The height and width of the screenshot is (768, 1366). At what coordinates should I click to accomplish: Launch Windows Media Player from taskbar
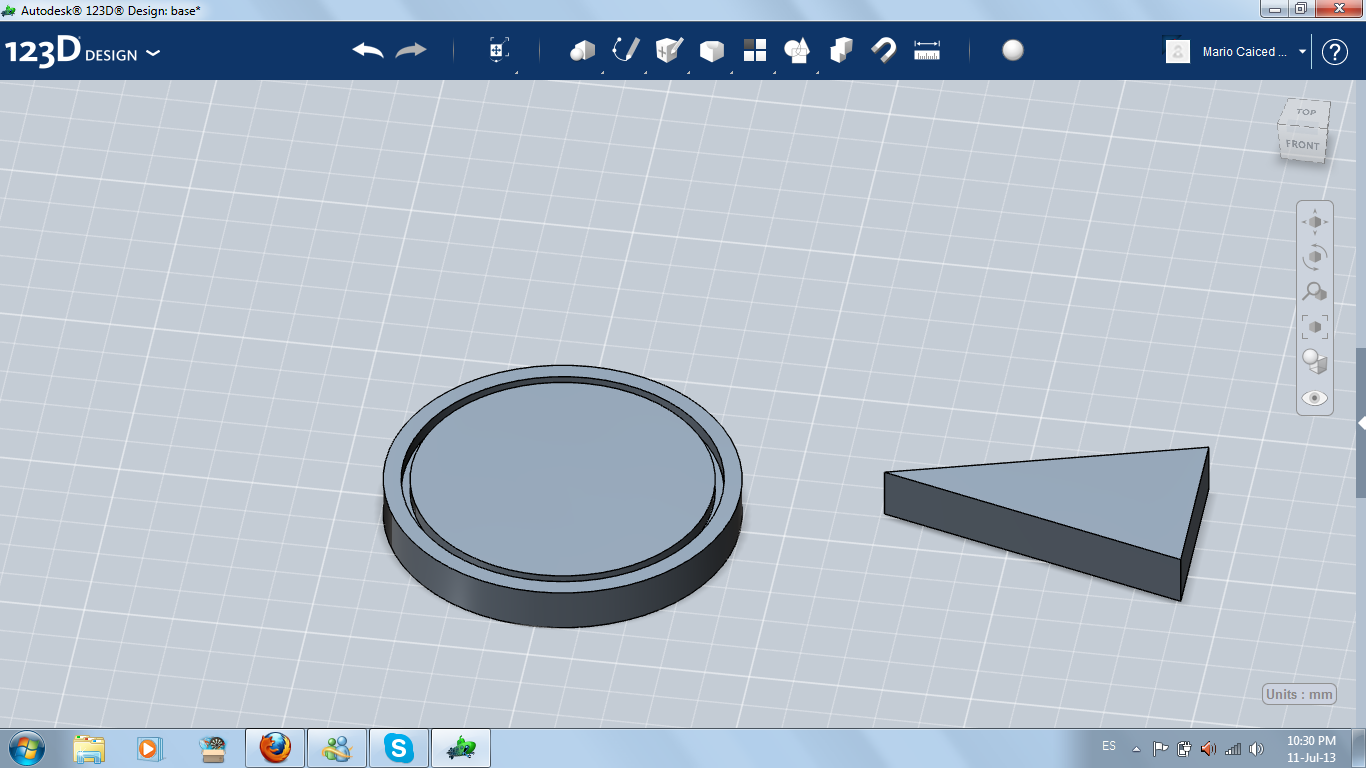tap(149, 748)
